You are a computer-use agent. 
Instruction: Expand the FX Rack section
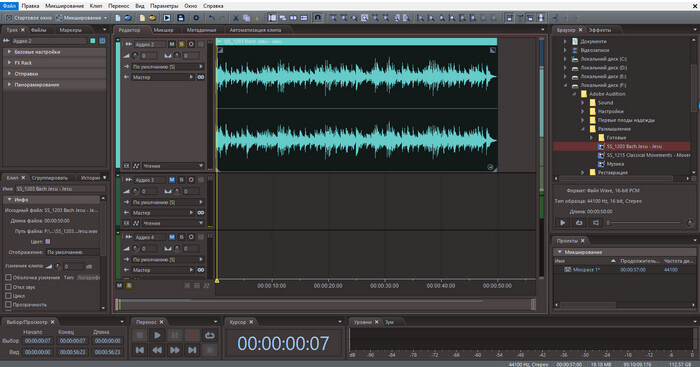click(9, 63)
